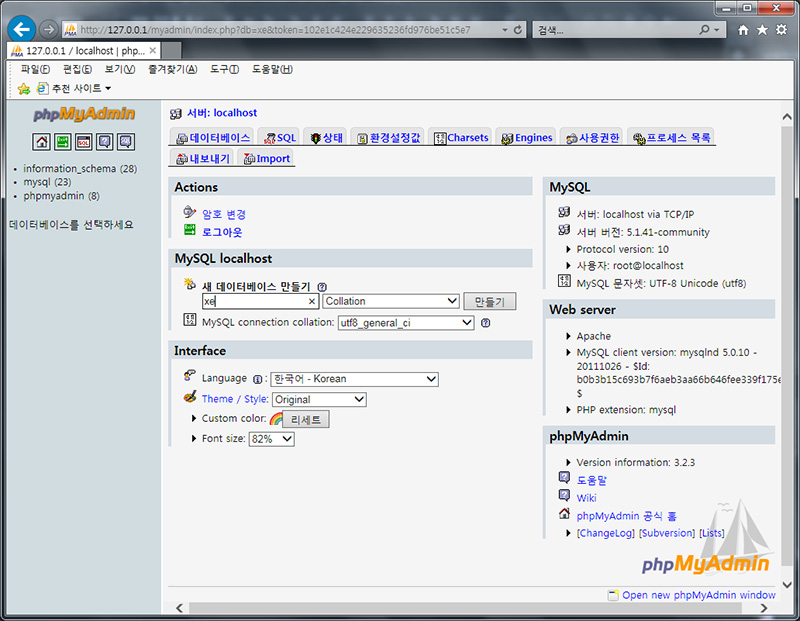Open the browser Tools gear icon
The width and height of the screenshot is (800, 621).
tap(781, 30)
